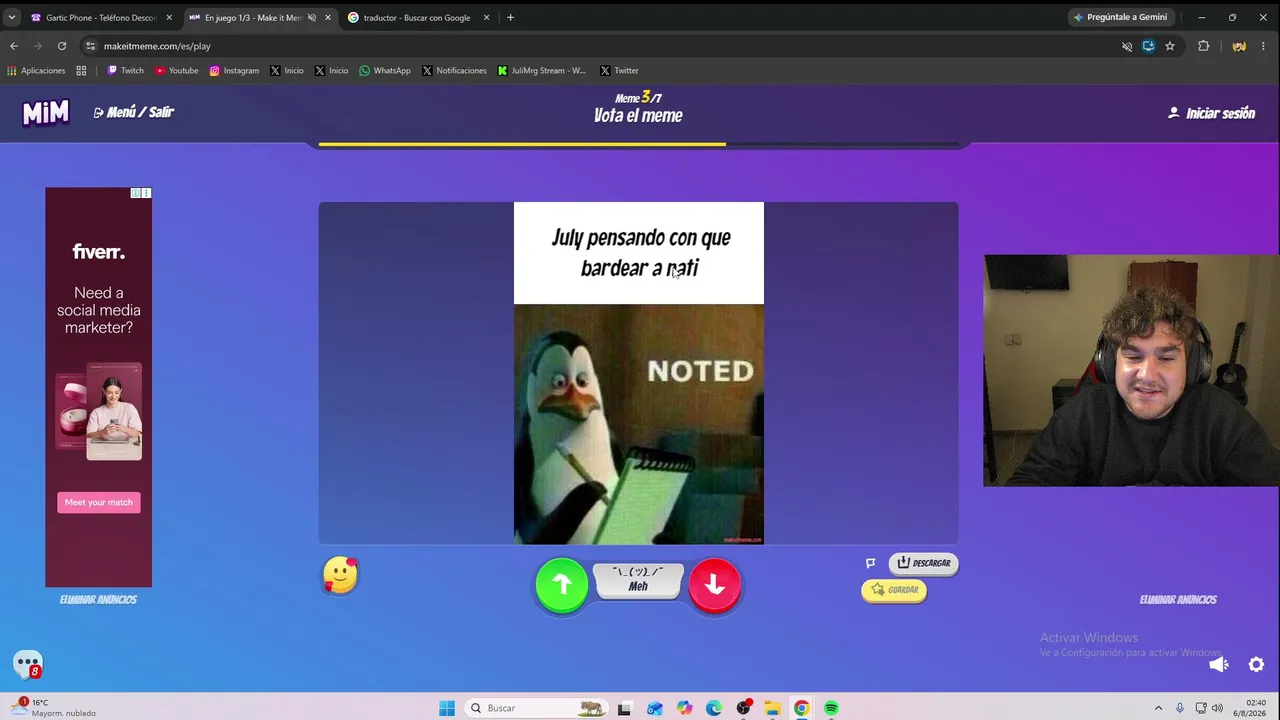Open the clock showing 02:40
The height and width of the screenshot is (720, 1280).
[x=1250, y=708]
